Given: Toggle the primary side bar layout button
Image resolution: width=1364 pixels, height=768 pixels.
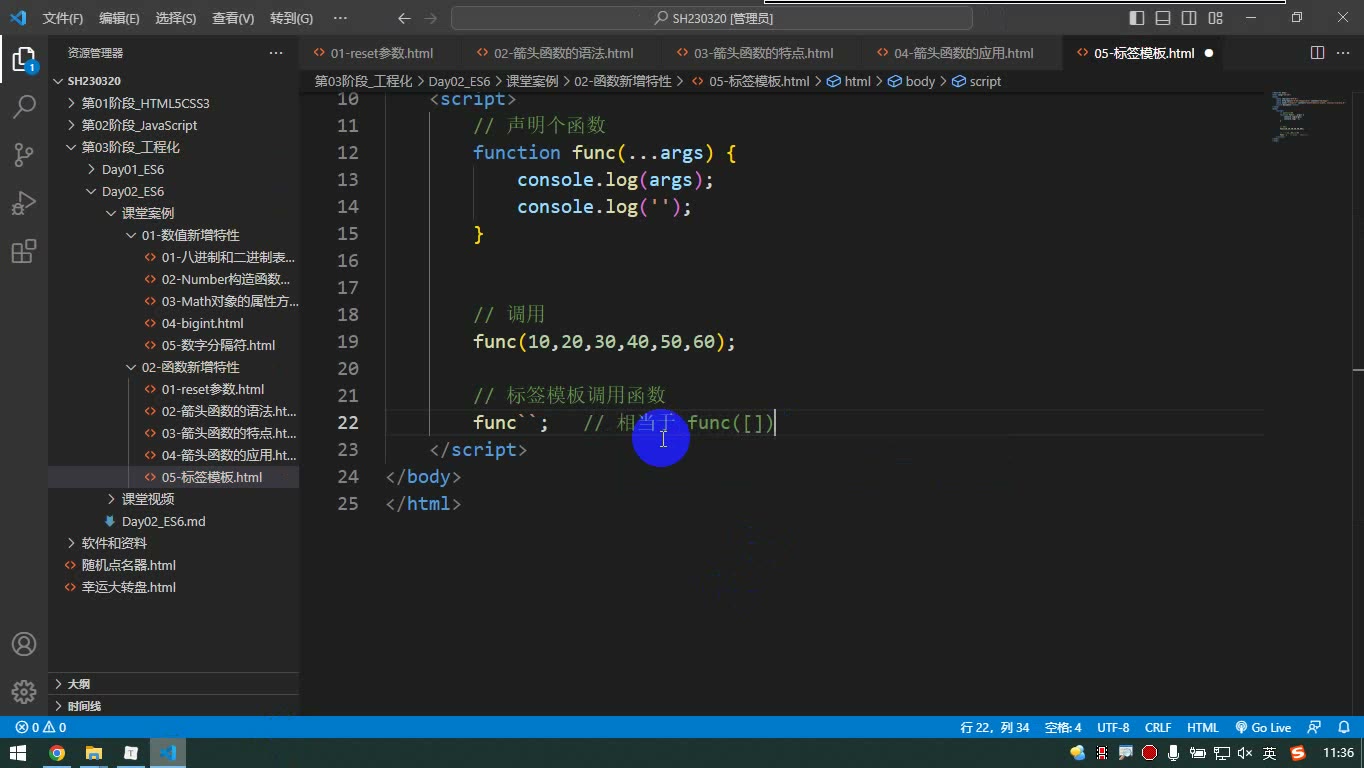Looking at the screenshot, I should pos(1137,18).
